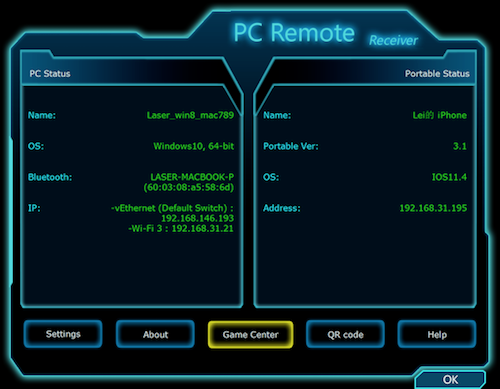Click the Receiver subtitle text
500x389 pixels.
[393, 40]
